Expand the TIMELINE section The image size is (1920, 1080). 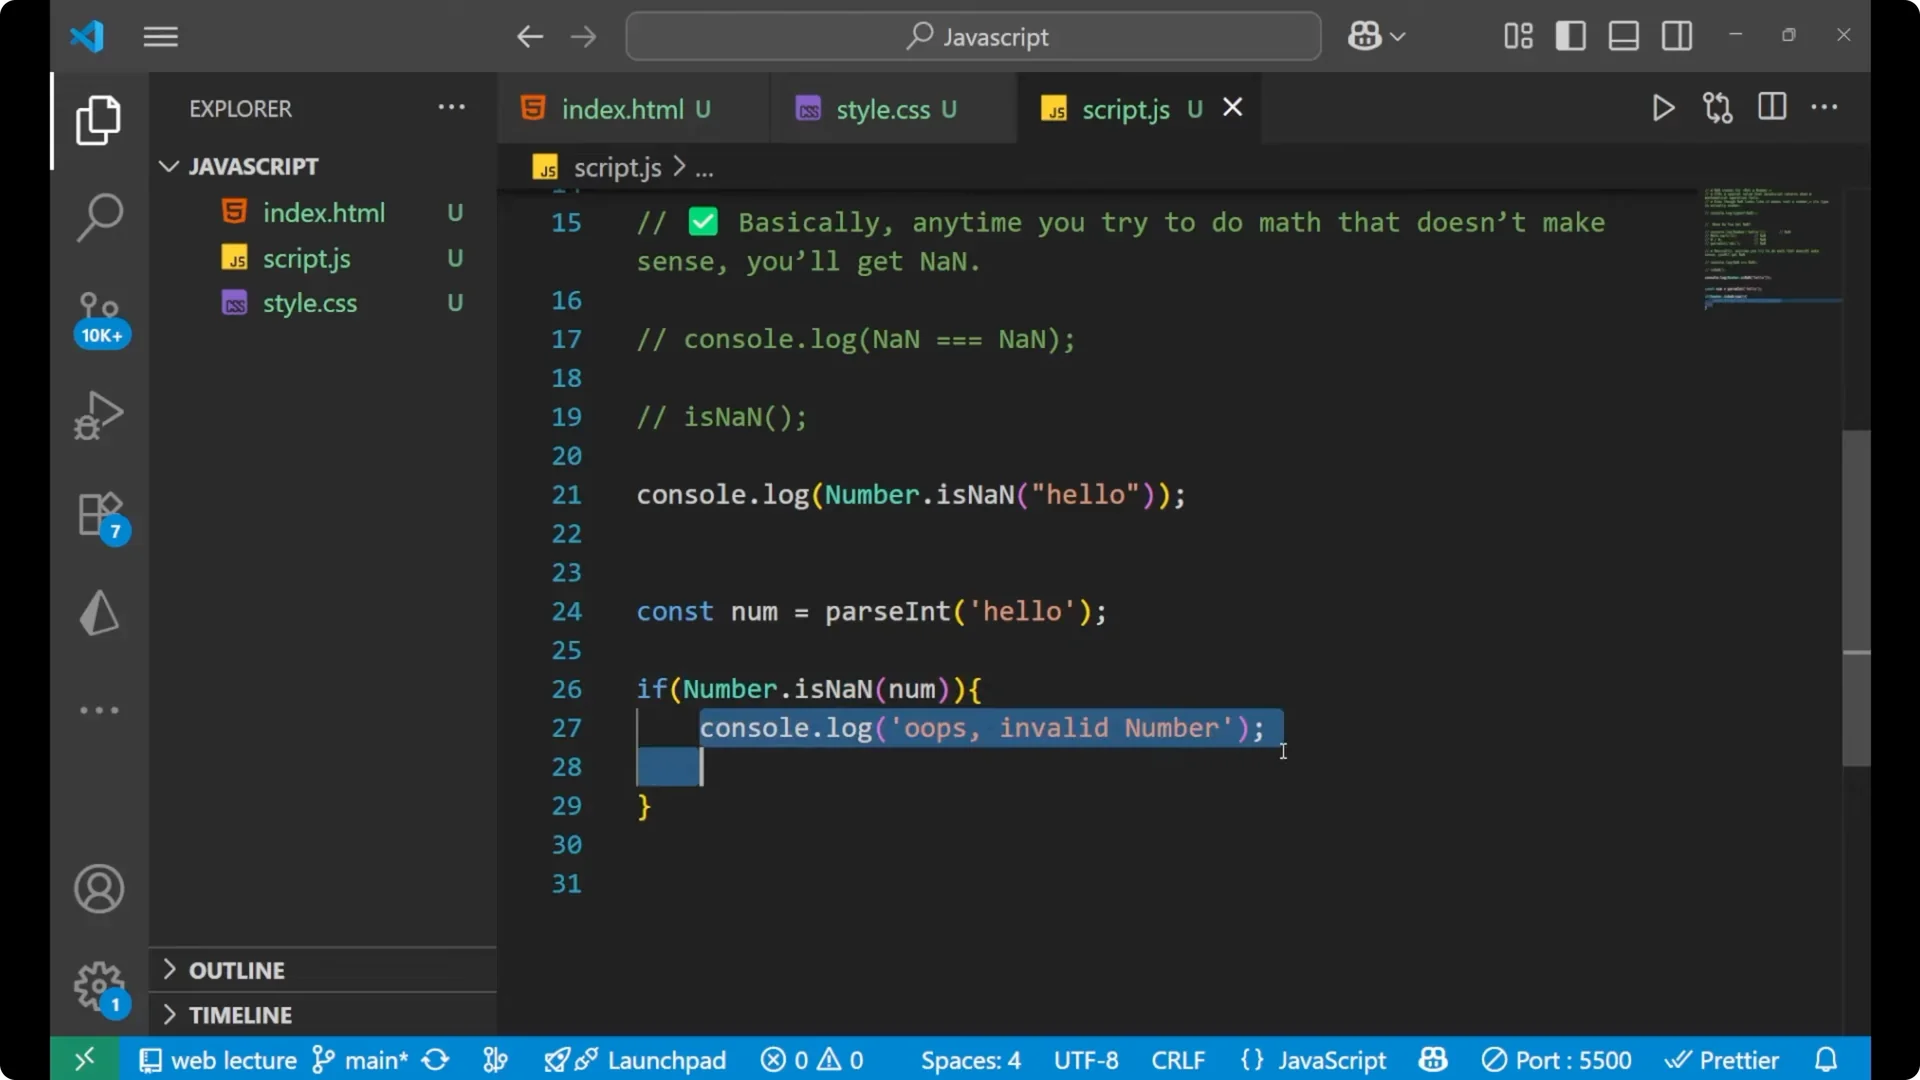point(241,1014)
